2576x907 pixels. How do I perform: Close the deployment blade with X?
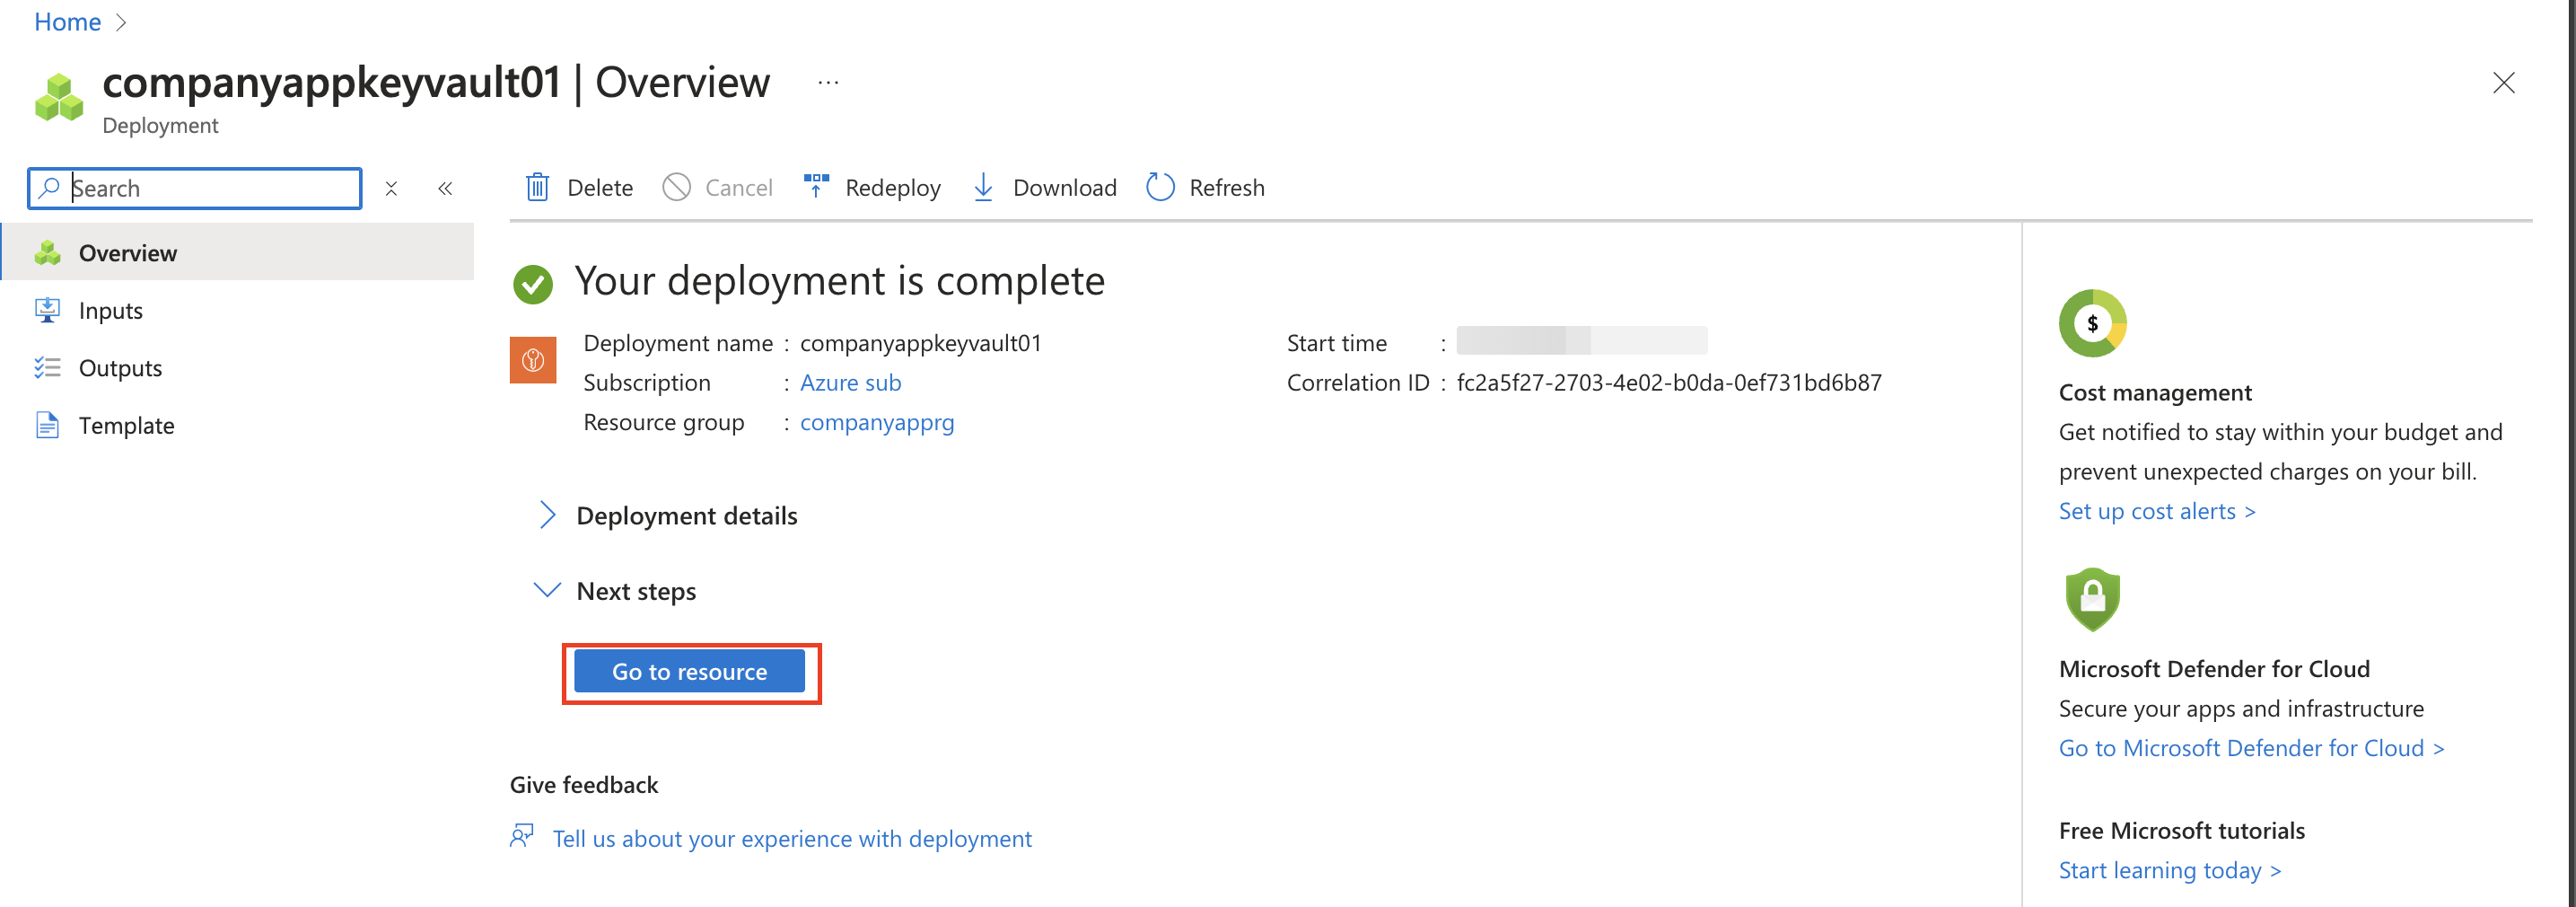(2503, 83)
